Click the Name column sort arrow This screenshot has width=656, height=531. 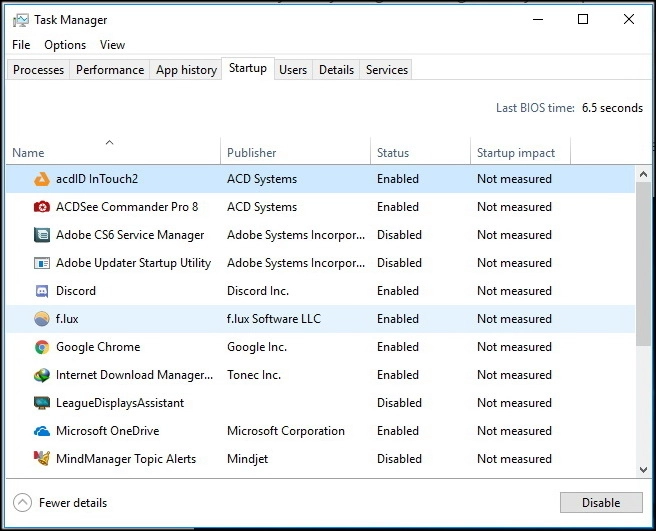click(x=110, y=142)
